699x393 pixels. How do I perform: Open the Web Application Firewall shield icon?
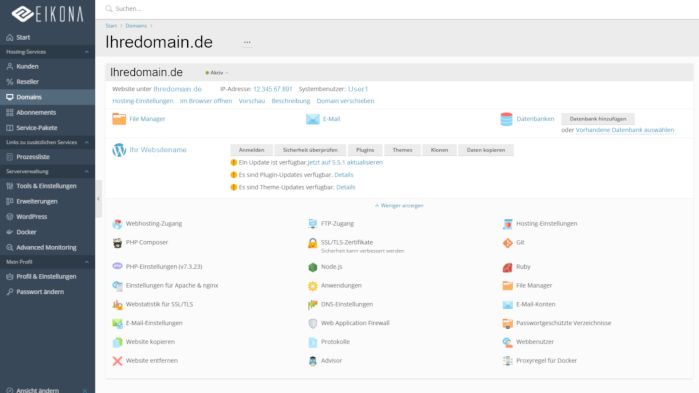[x=312, y=323]
